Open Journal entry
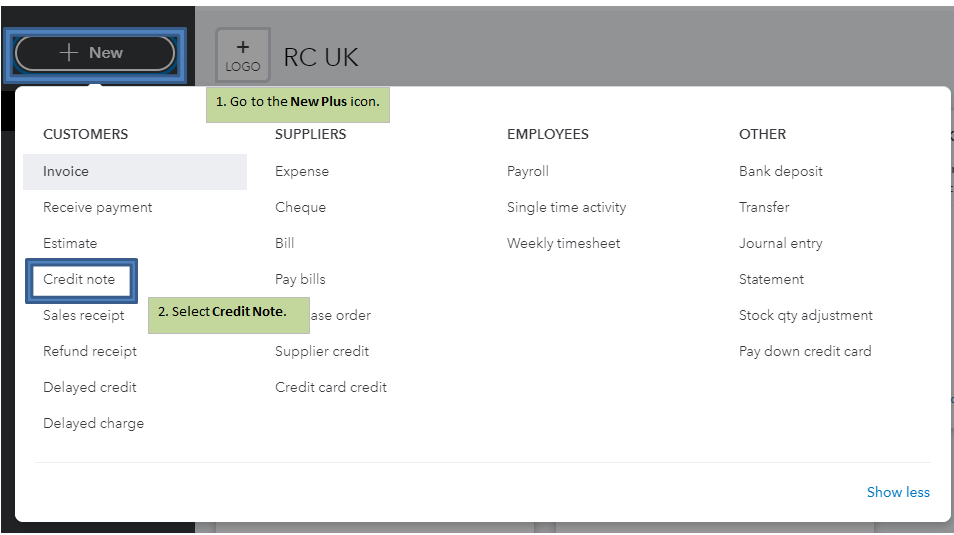The width and height of the screenshot is (954, 535). [781, 243]
